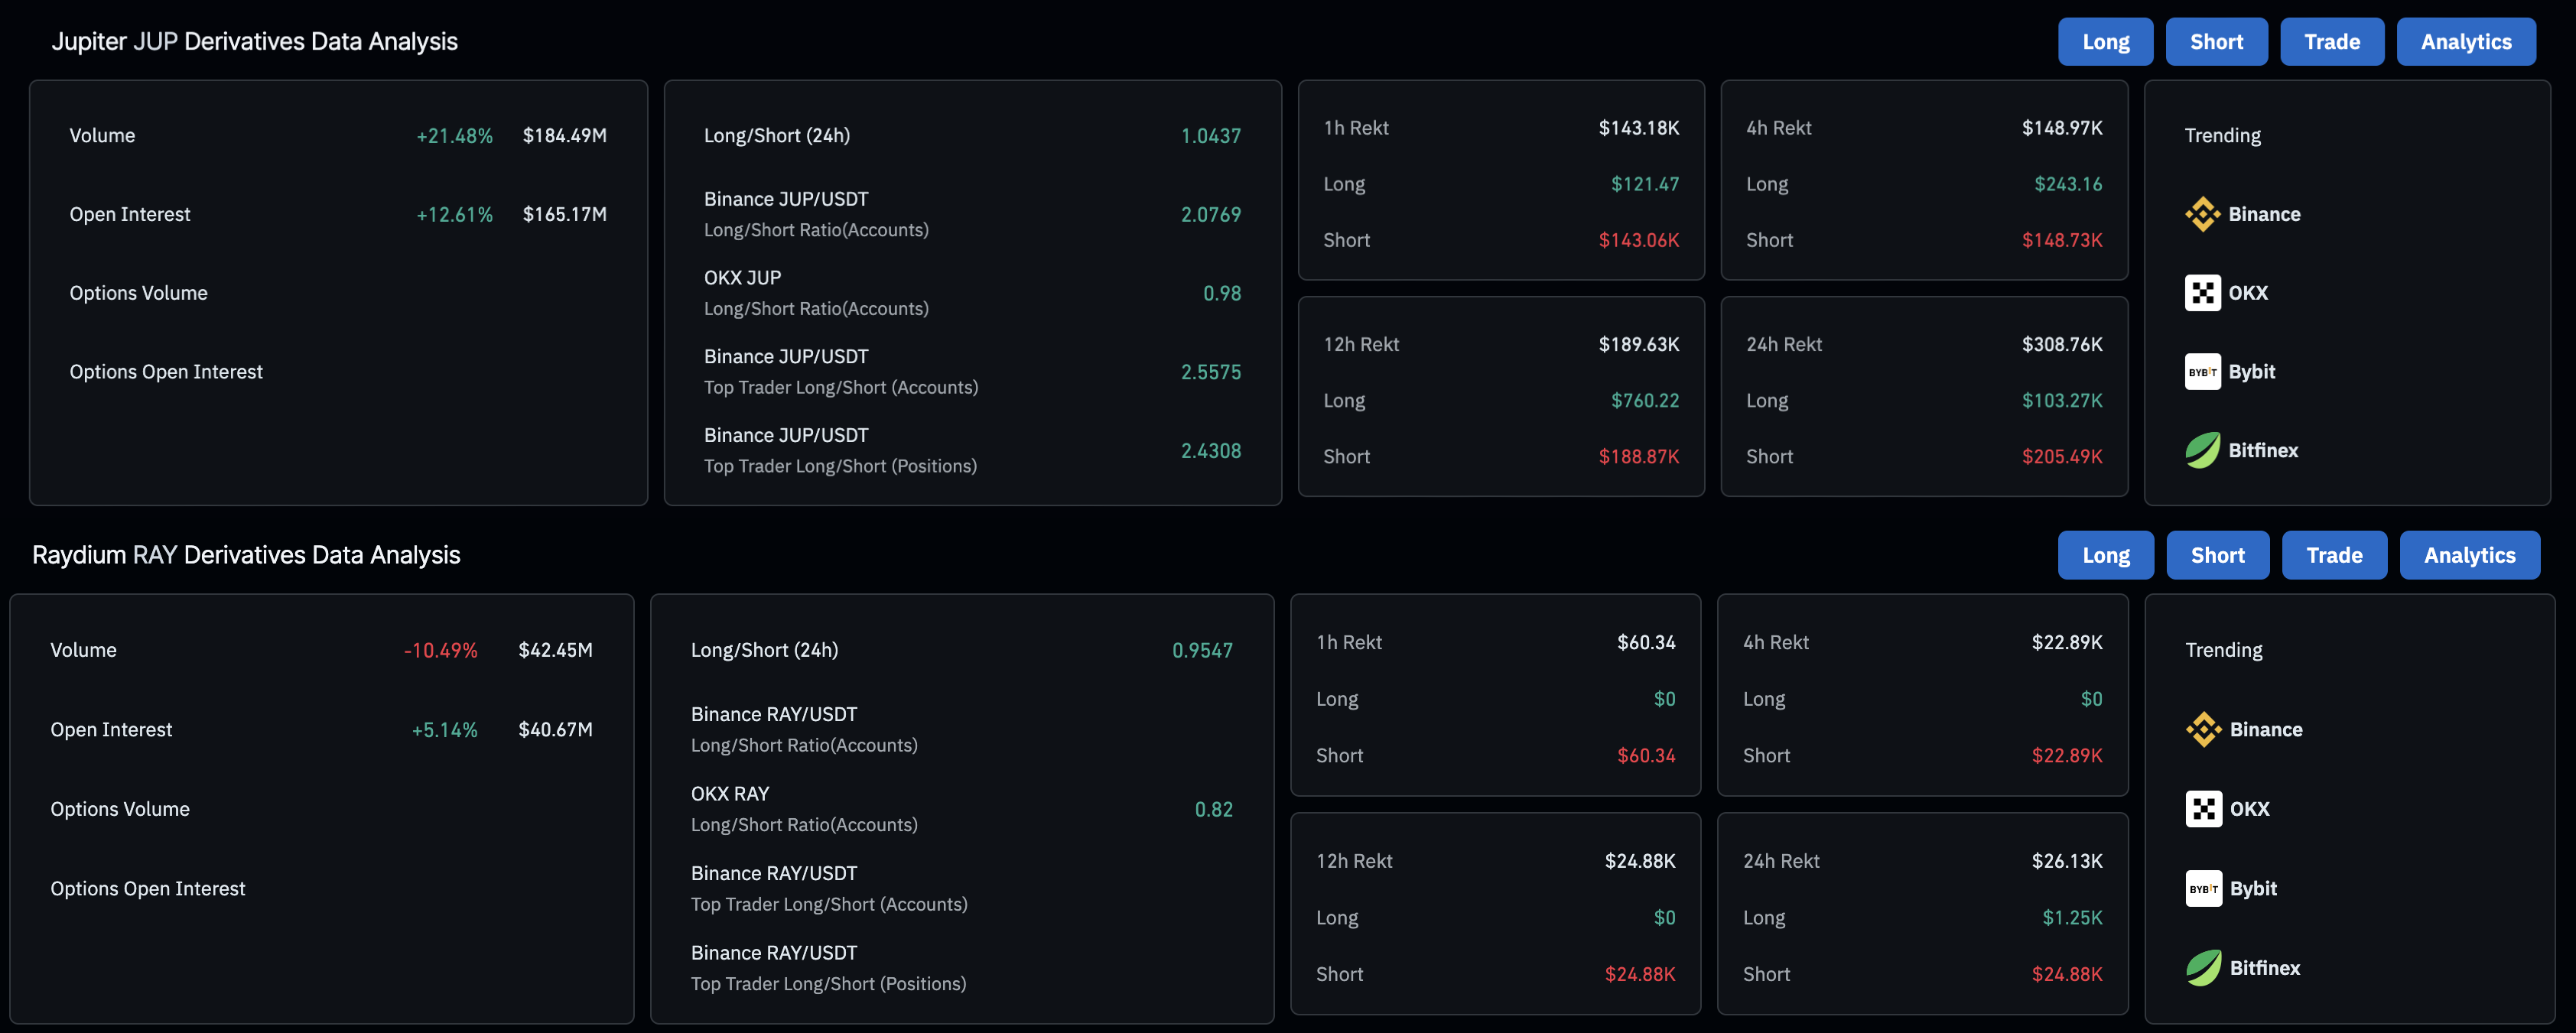Select Binance JUP/USDT Top Trader Positions row
This screenshot has height=1033, width=2576.
click(971, 451)
